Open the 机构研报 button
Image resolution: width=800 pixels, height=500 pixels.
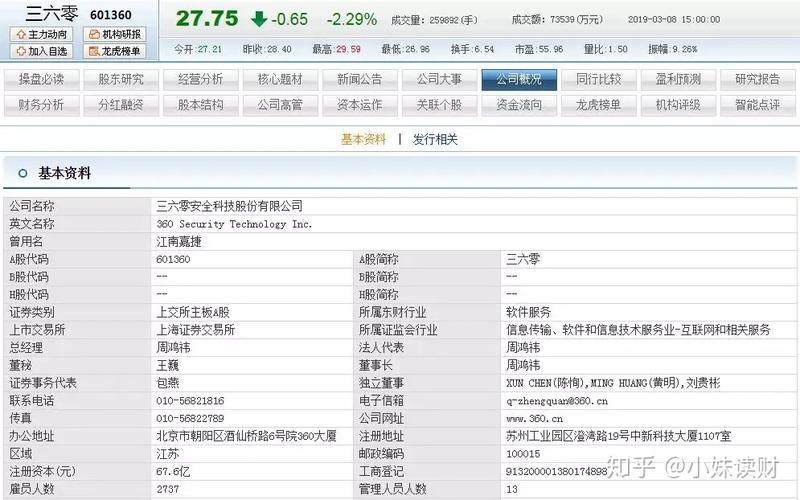point(115,34)
